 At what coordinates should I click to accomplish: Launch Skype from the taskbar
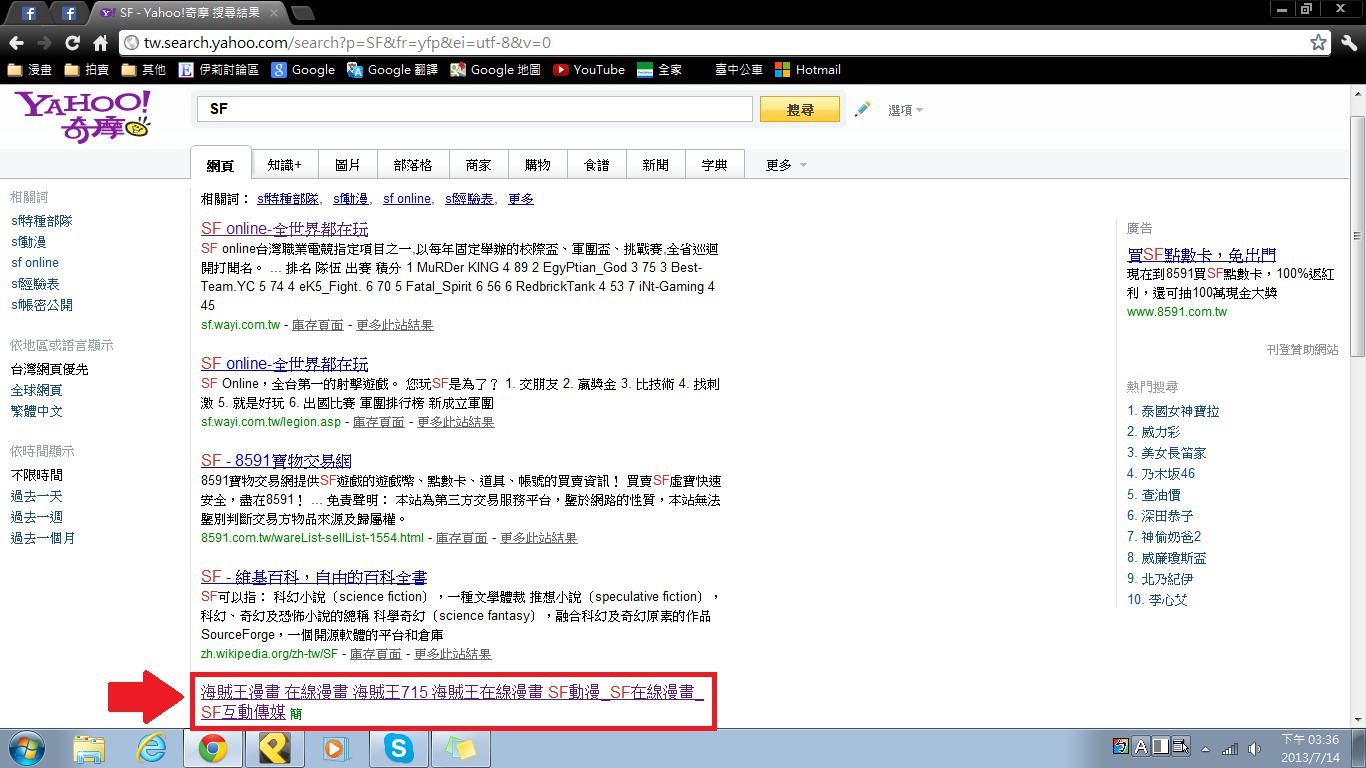[x=398, y=748]
